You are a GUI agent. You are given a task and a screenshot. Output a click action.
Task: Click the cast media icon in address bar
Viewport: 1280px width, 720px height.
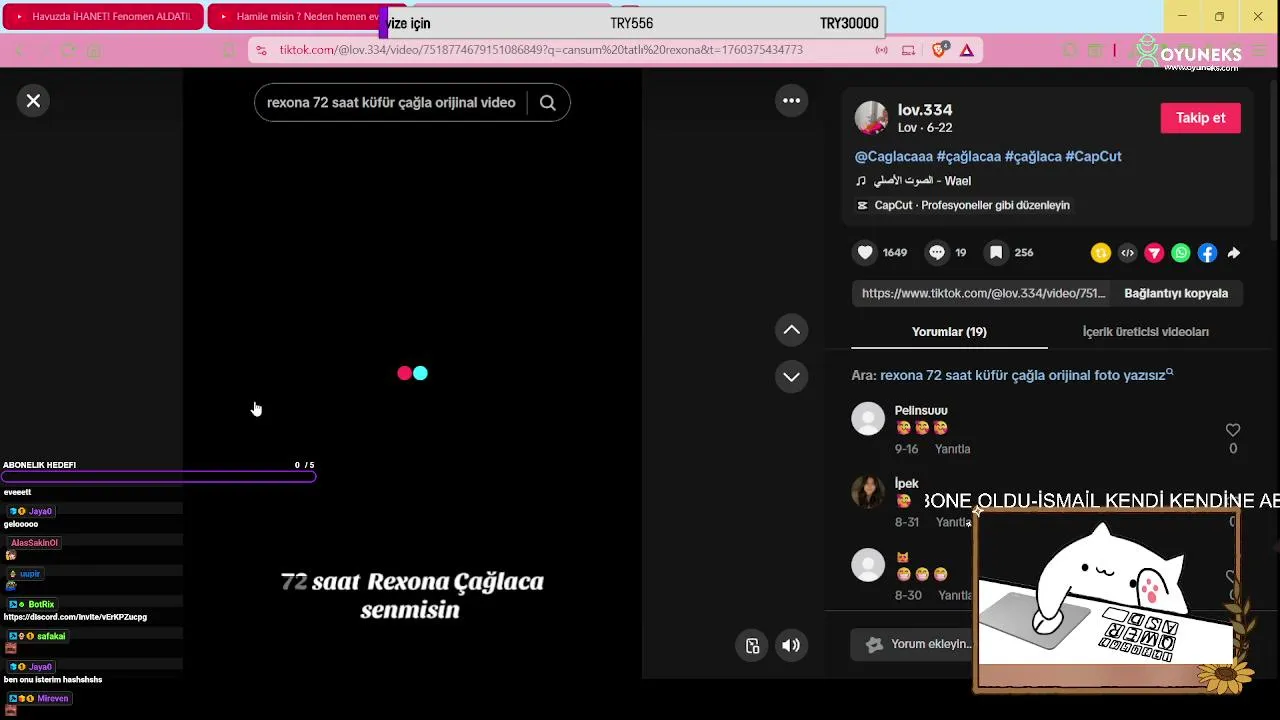882,50
